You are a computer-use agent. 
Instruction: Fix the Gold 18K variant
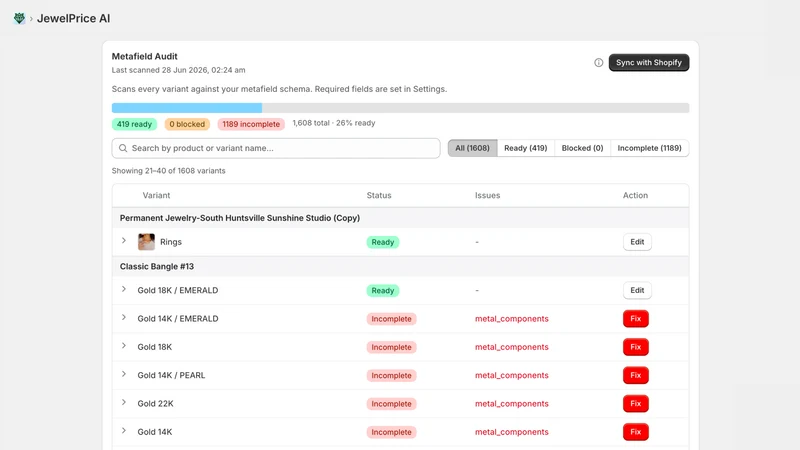(636, 347)
